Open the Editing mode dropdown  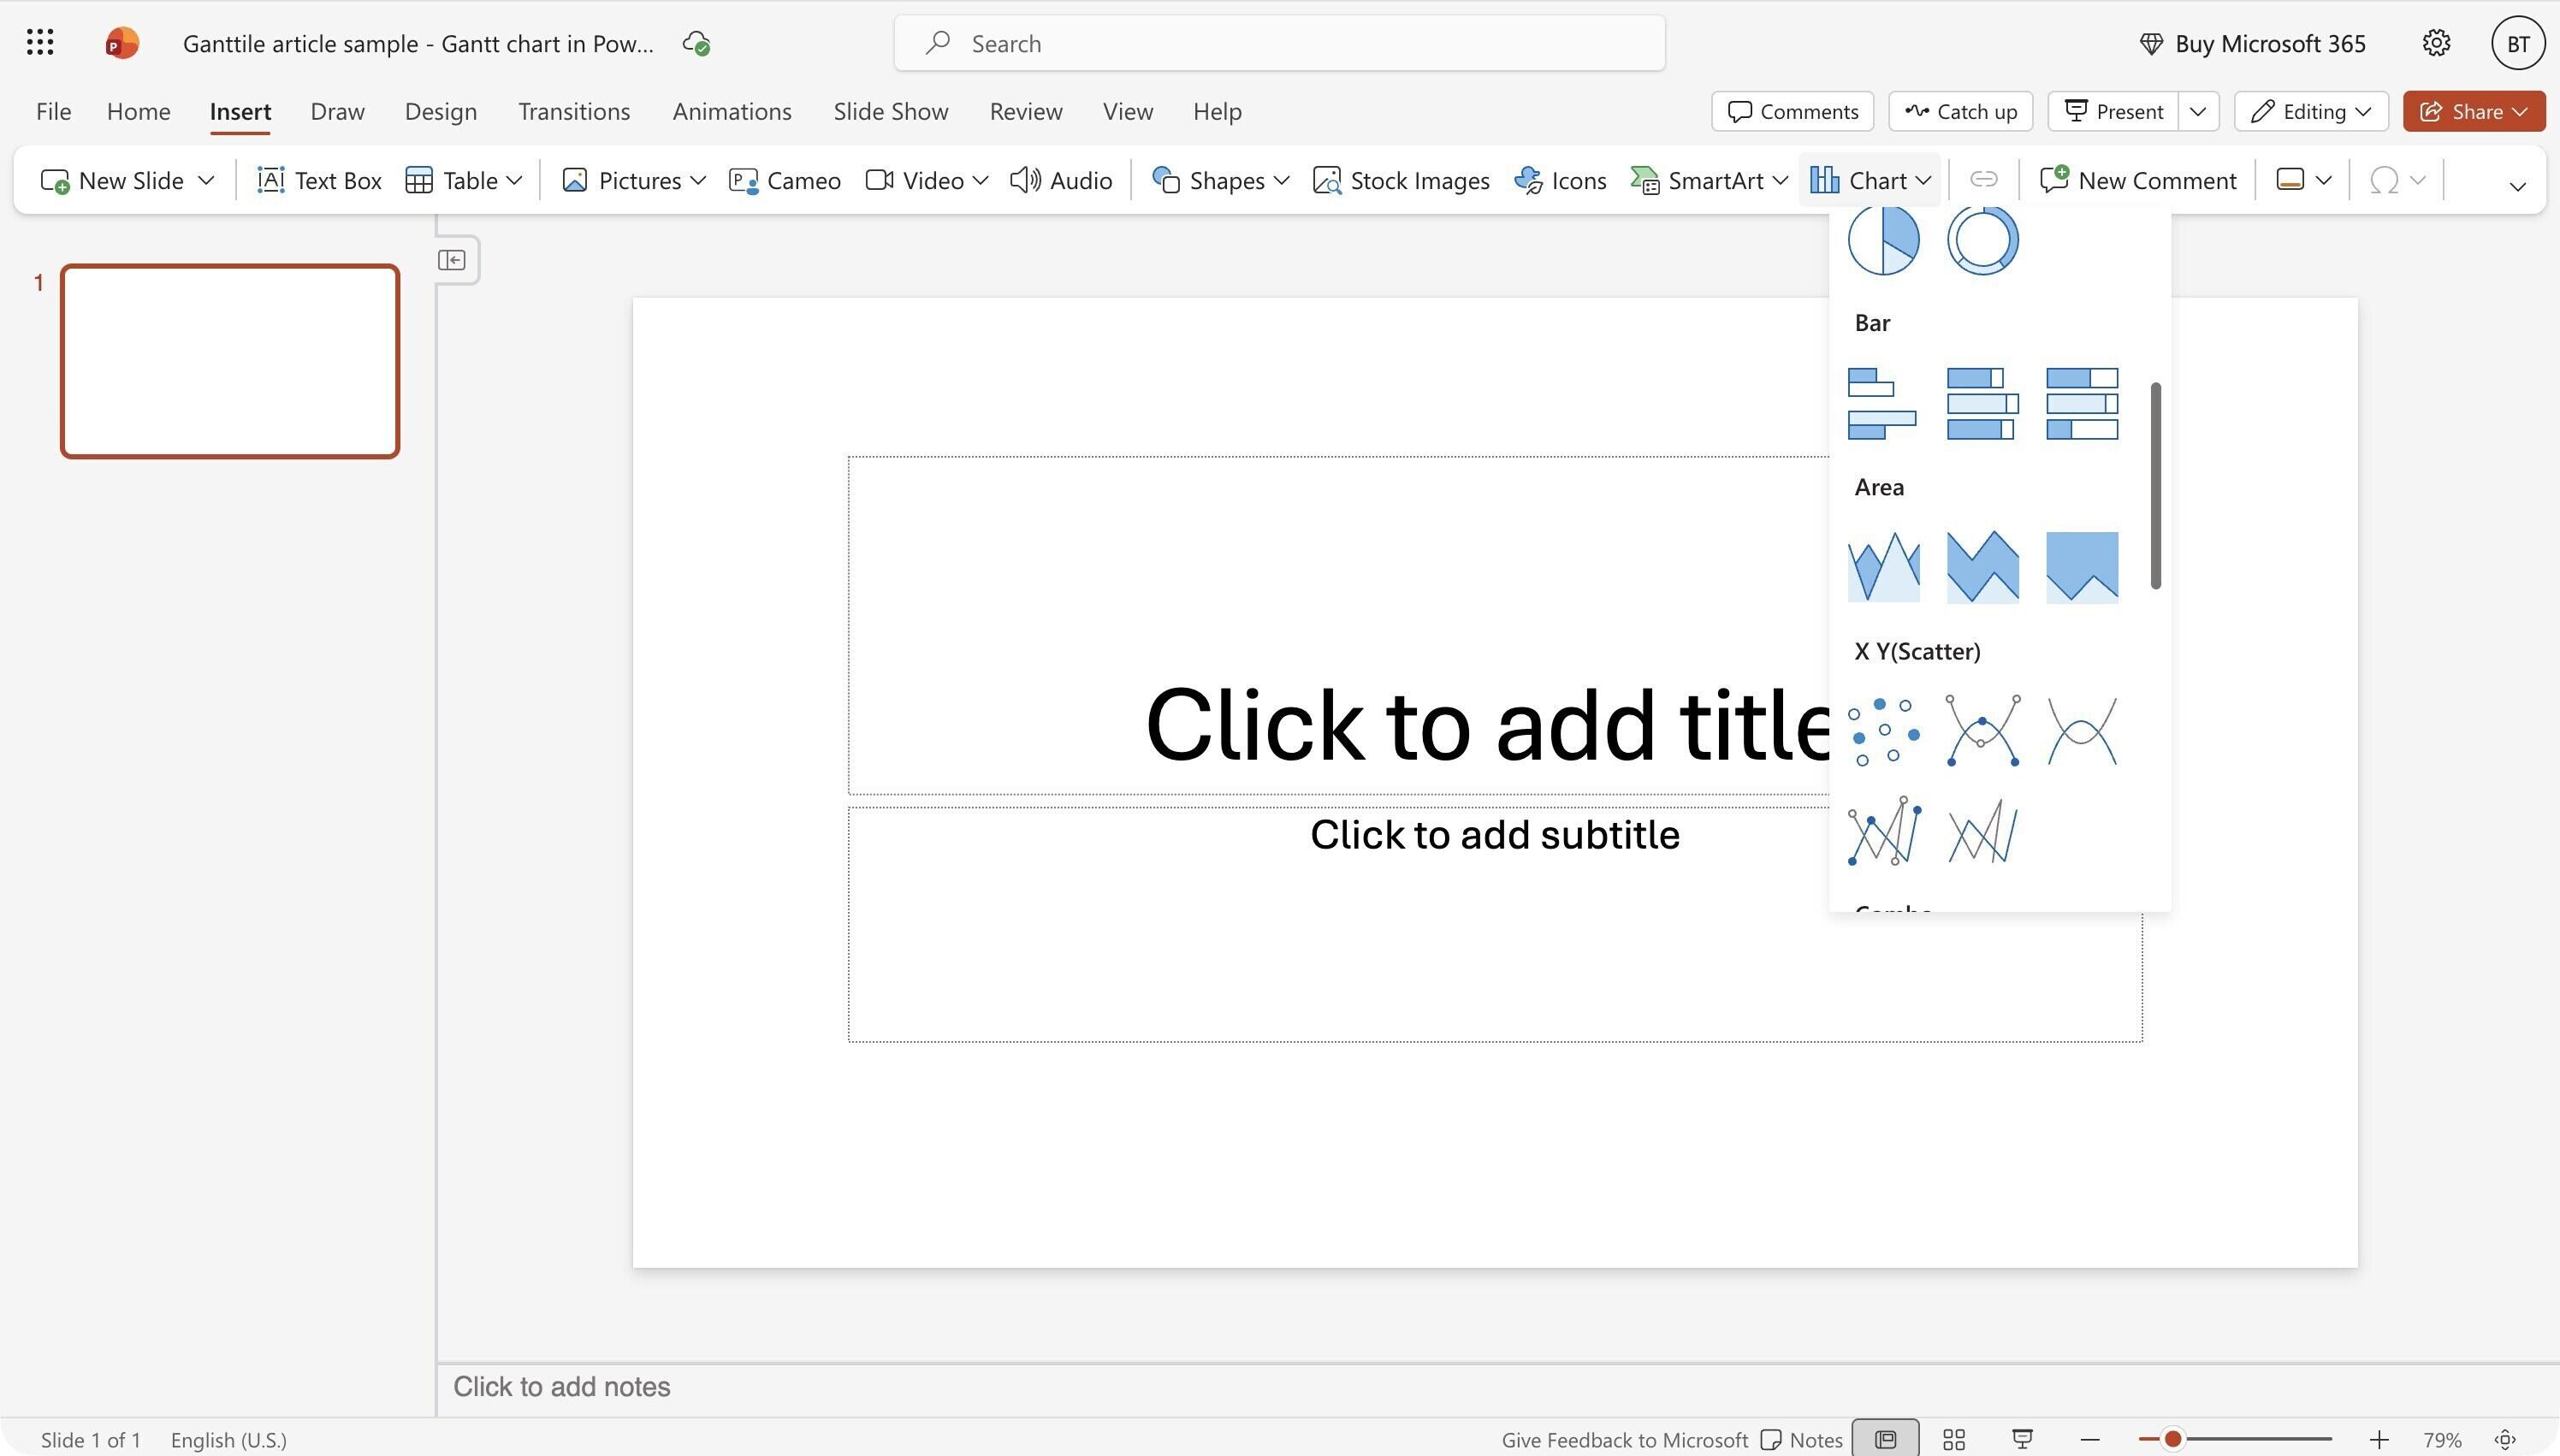tap(2311, 111)
